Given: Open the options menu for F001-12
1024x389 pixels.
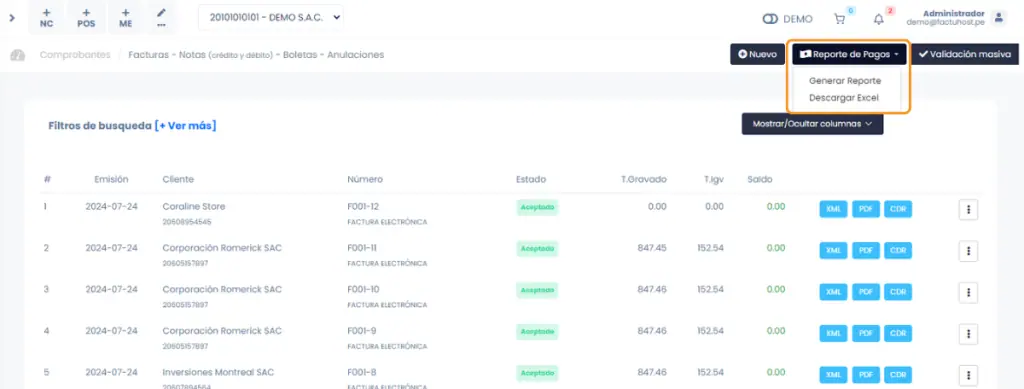Looking at the screenshot, I should coord(968,210).
